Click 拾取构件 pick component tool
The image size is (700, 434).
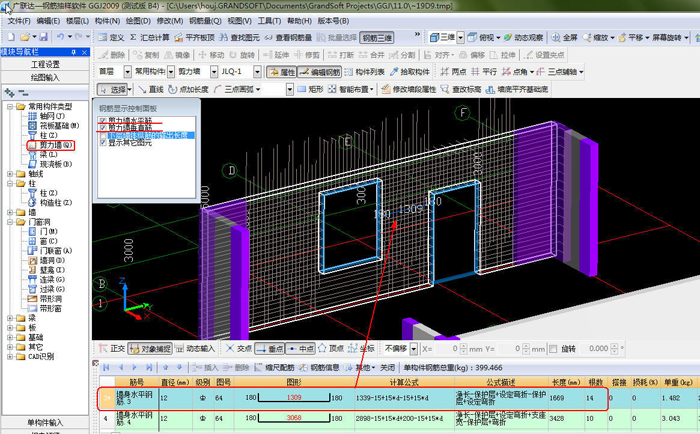point(410,71)
